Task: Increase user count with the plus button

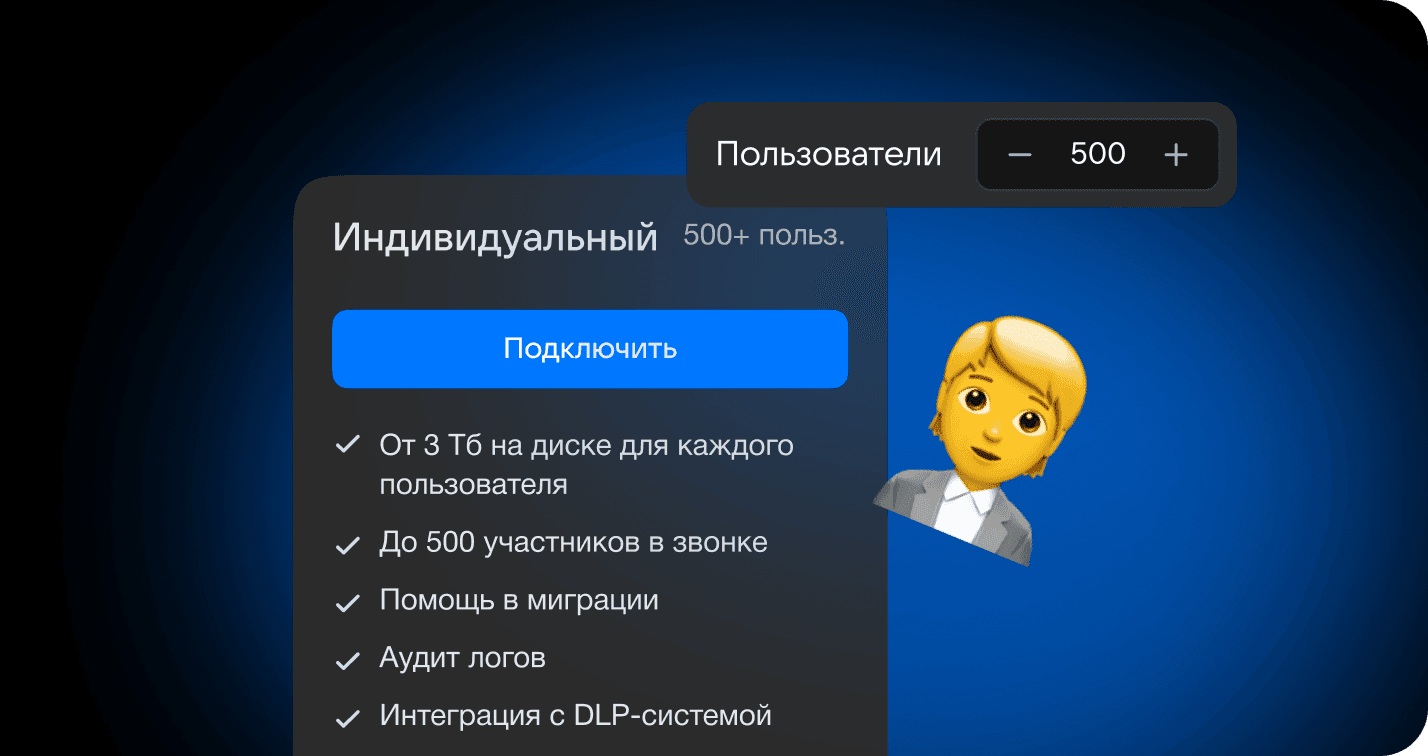Action: tap(1176, 154)
